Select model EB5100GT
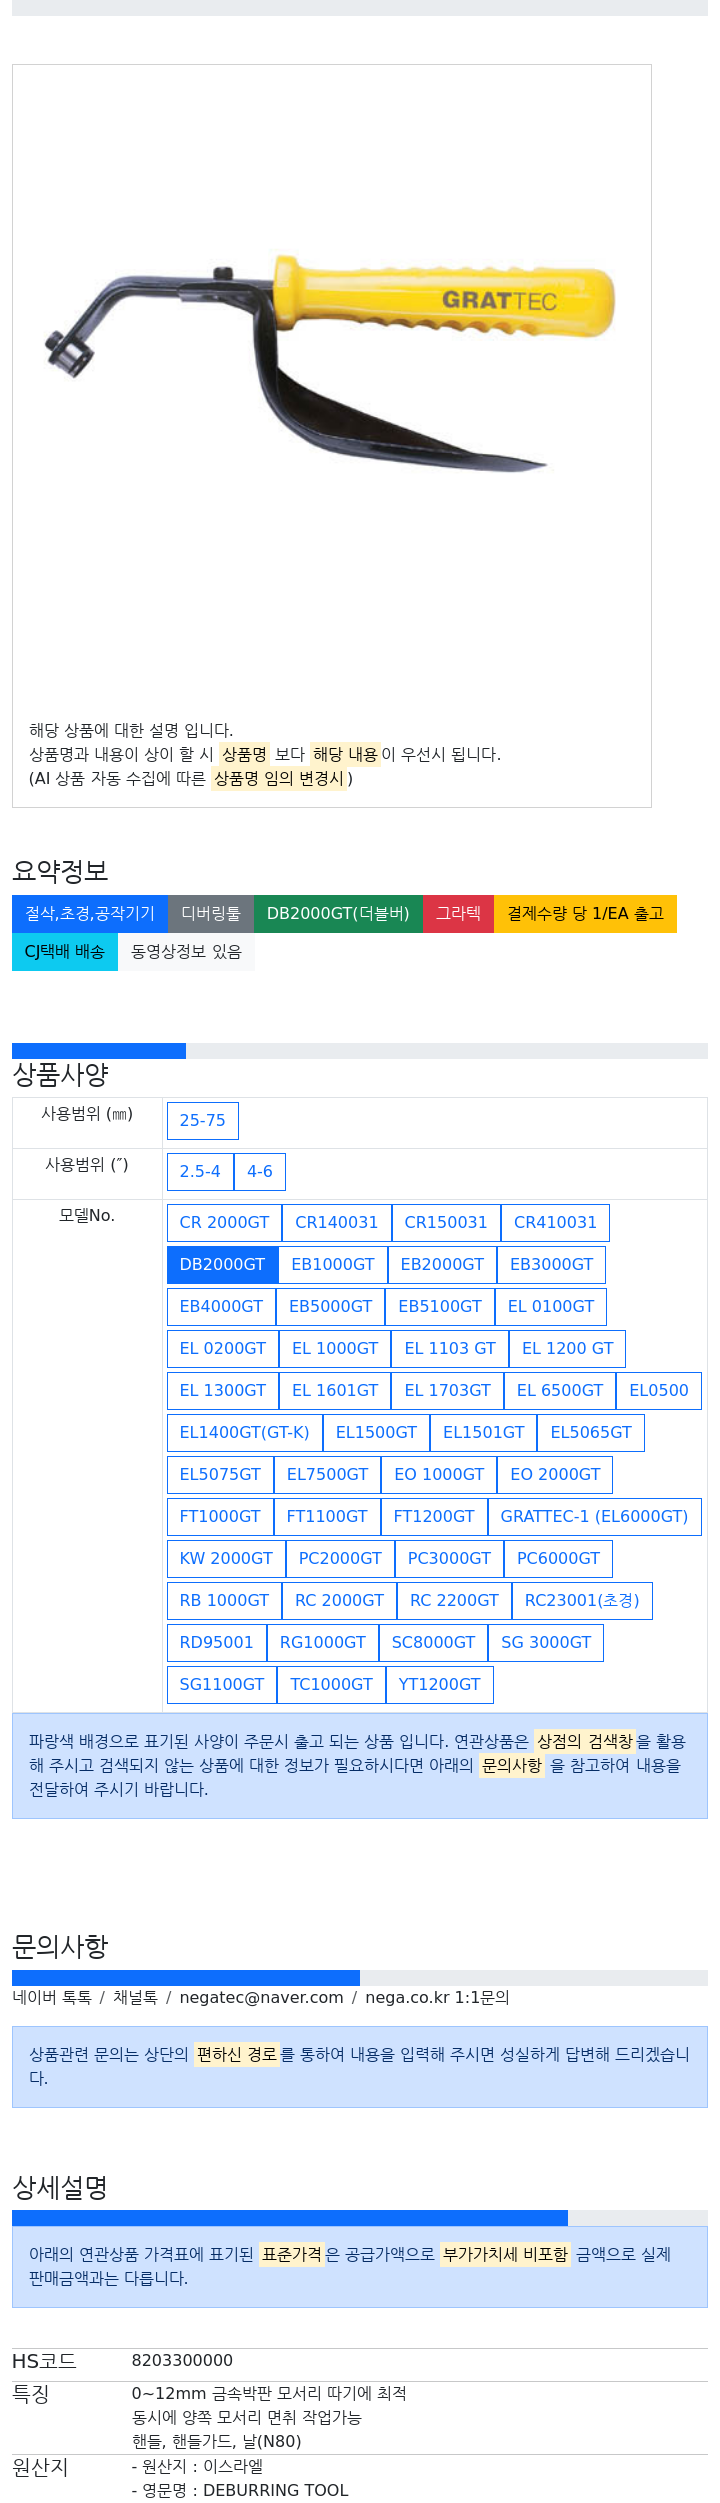Viewport: 720px width, 2503px height. tap(440, 1307)
